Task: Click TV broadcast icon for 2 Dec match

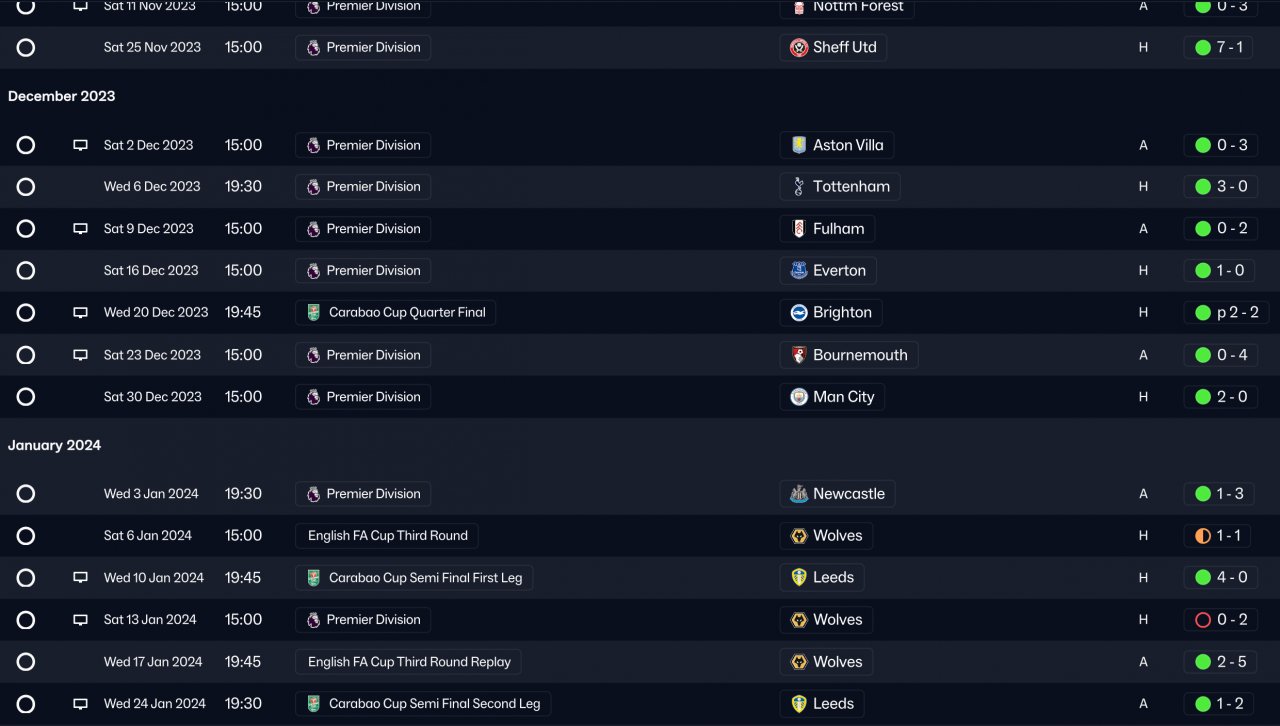Action: (x=80, y=145)
